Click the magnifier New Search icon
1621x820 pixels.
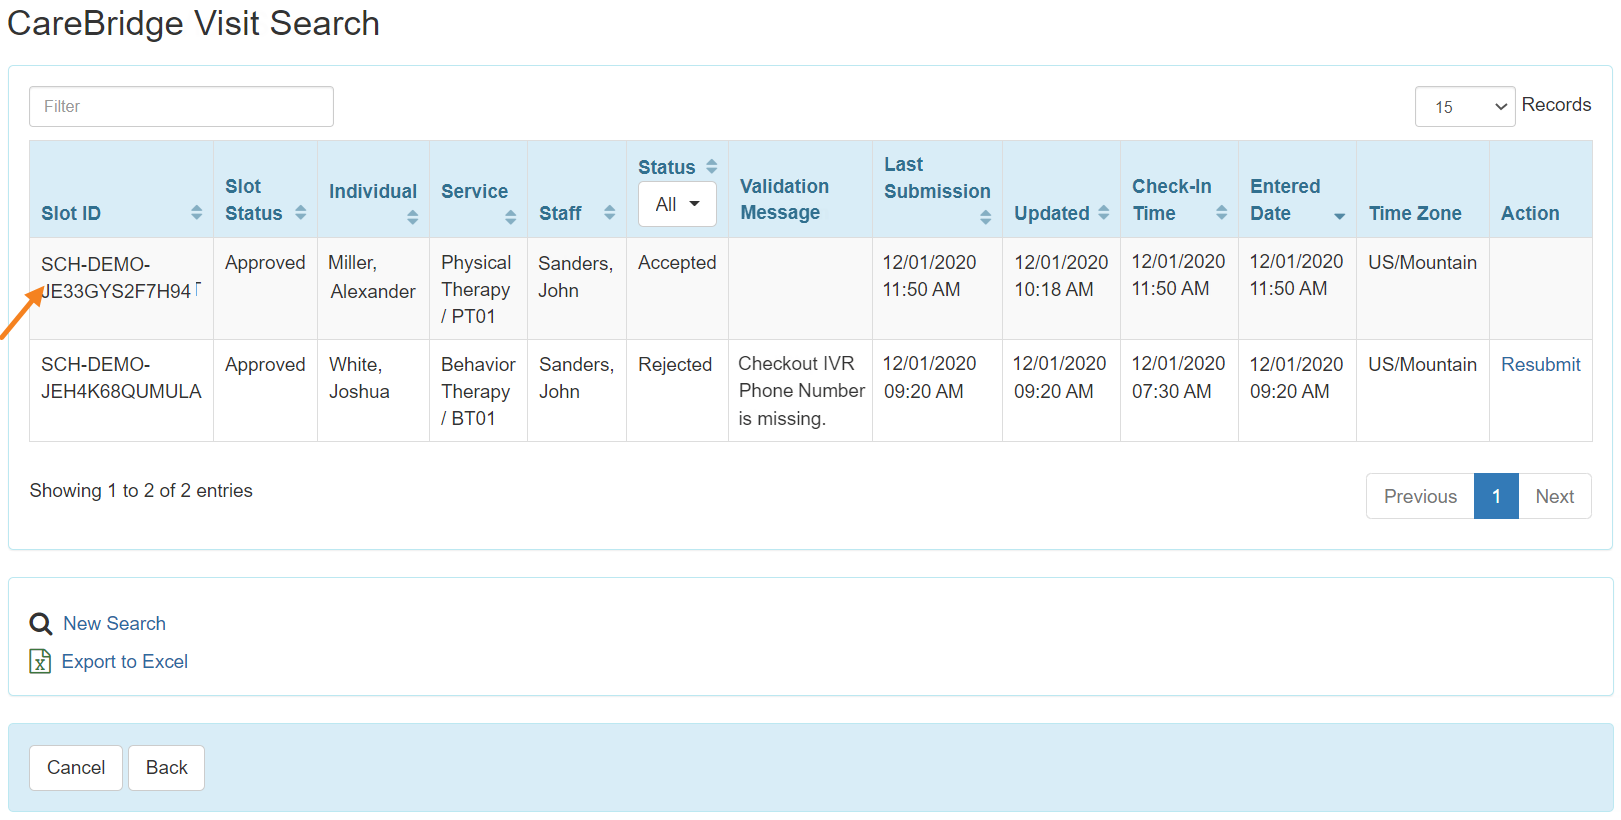[41, 624]
